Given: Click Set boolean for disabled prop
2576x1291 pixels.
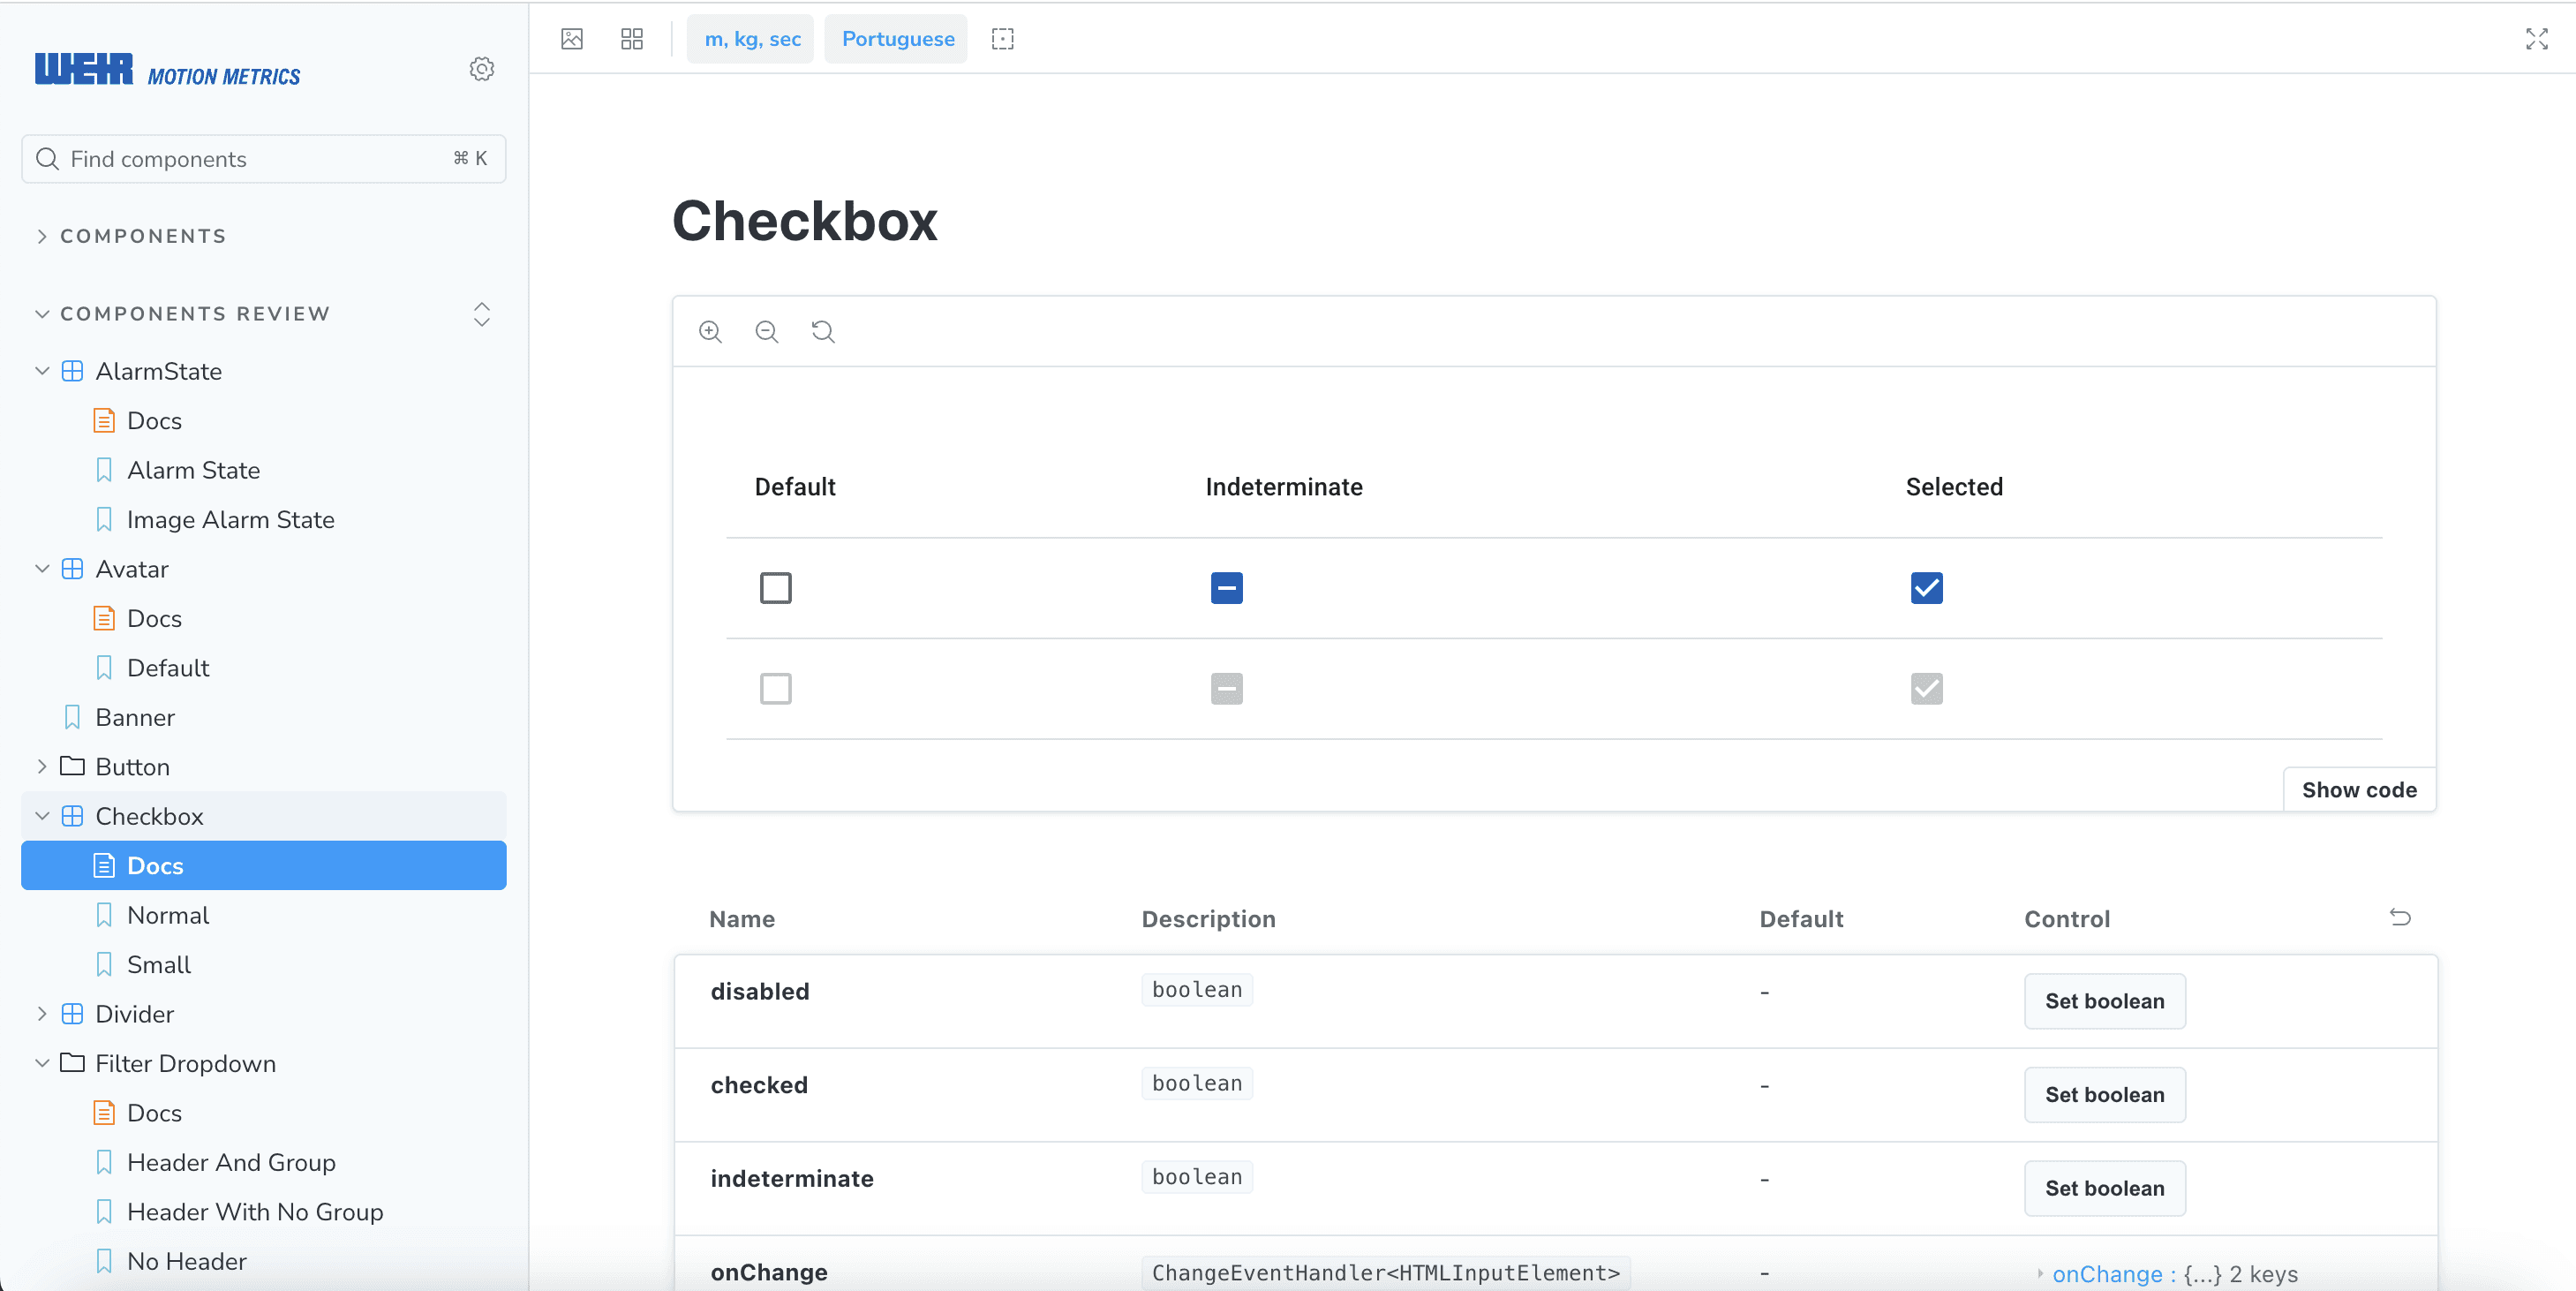Looking at the screenshot, I should tap(2104, 1001).
